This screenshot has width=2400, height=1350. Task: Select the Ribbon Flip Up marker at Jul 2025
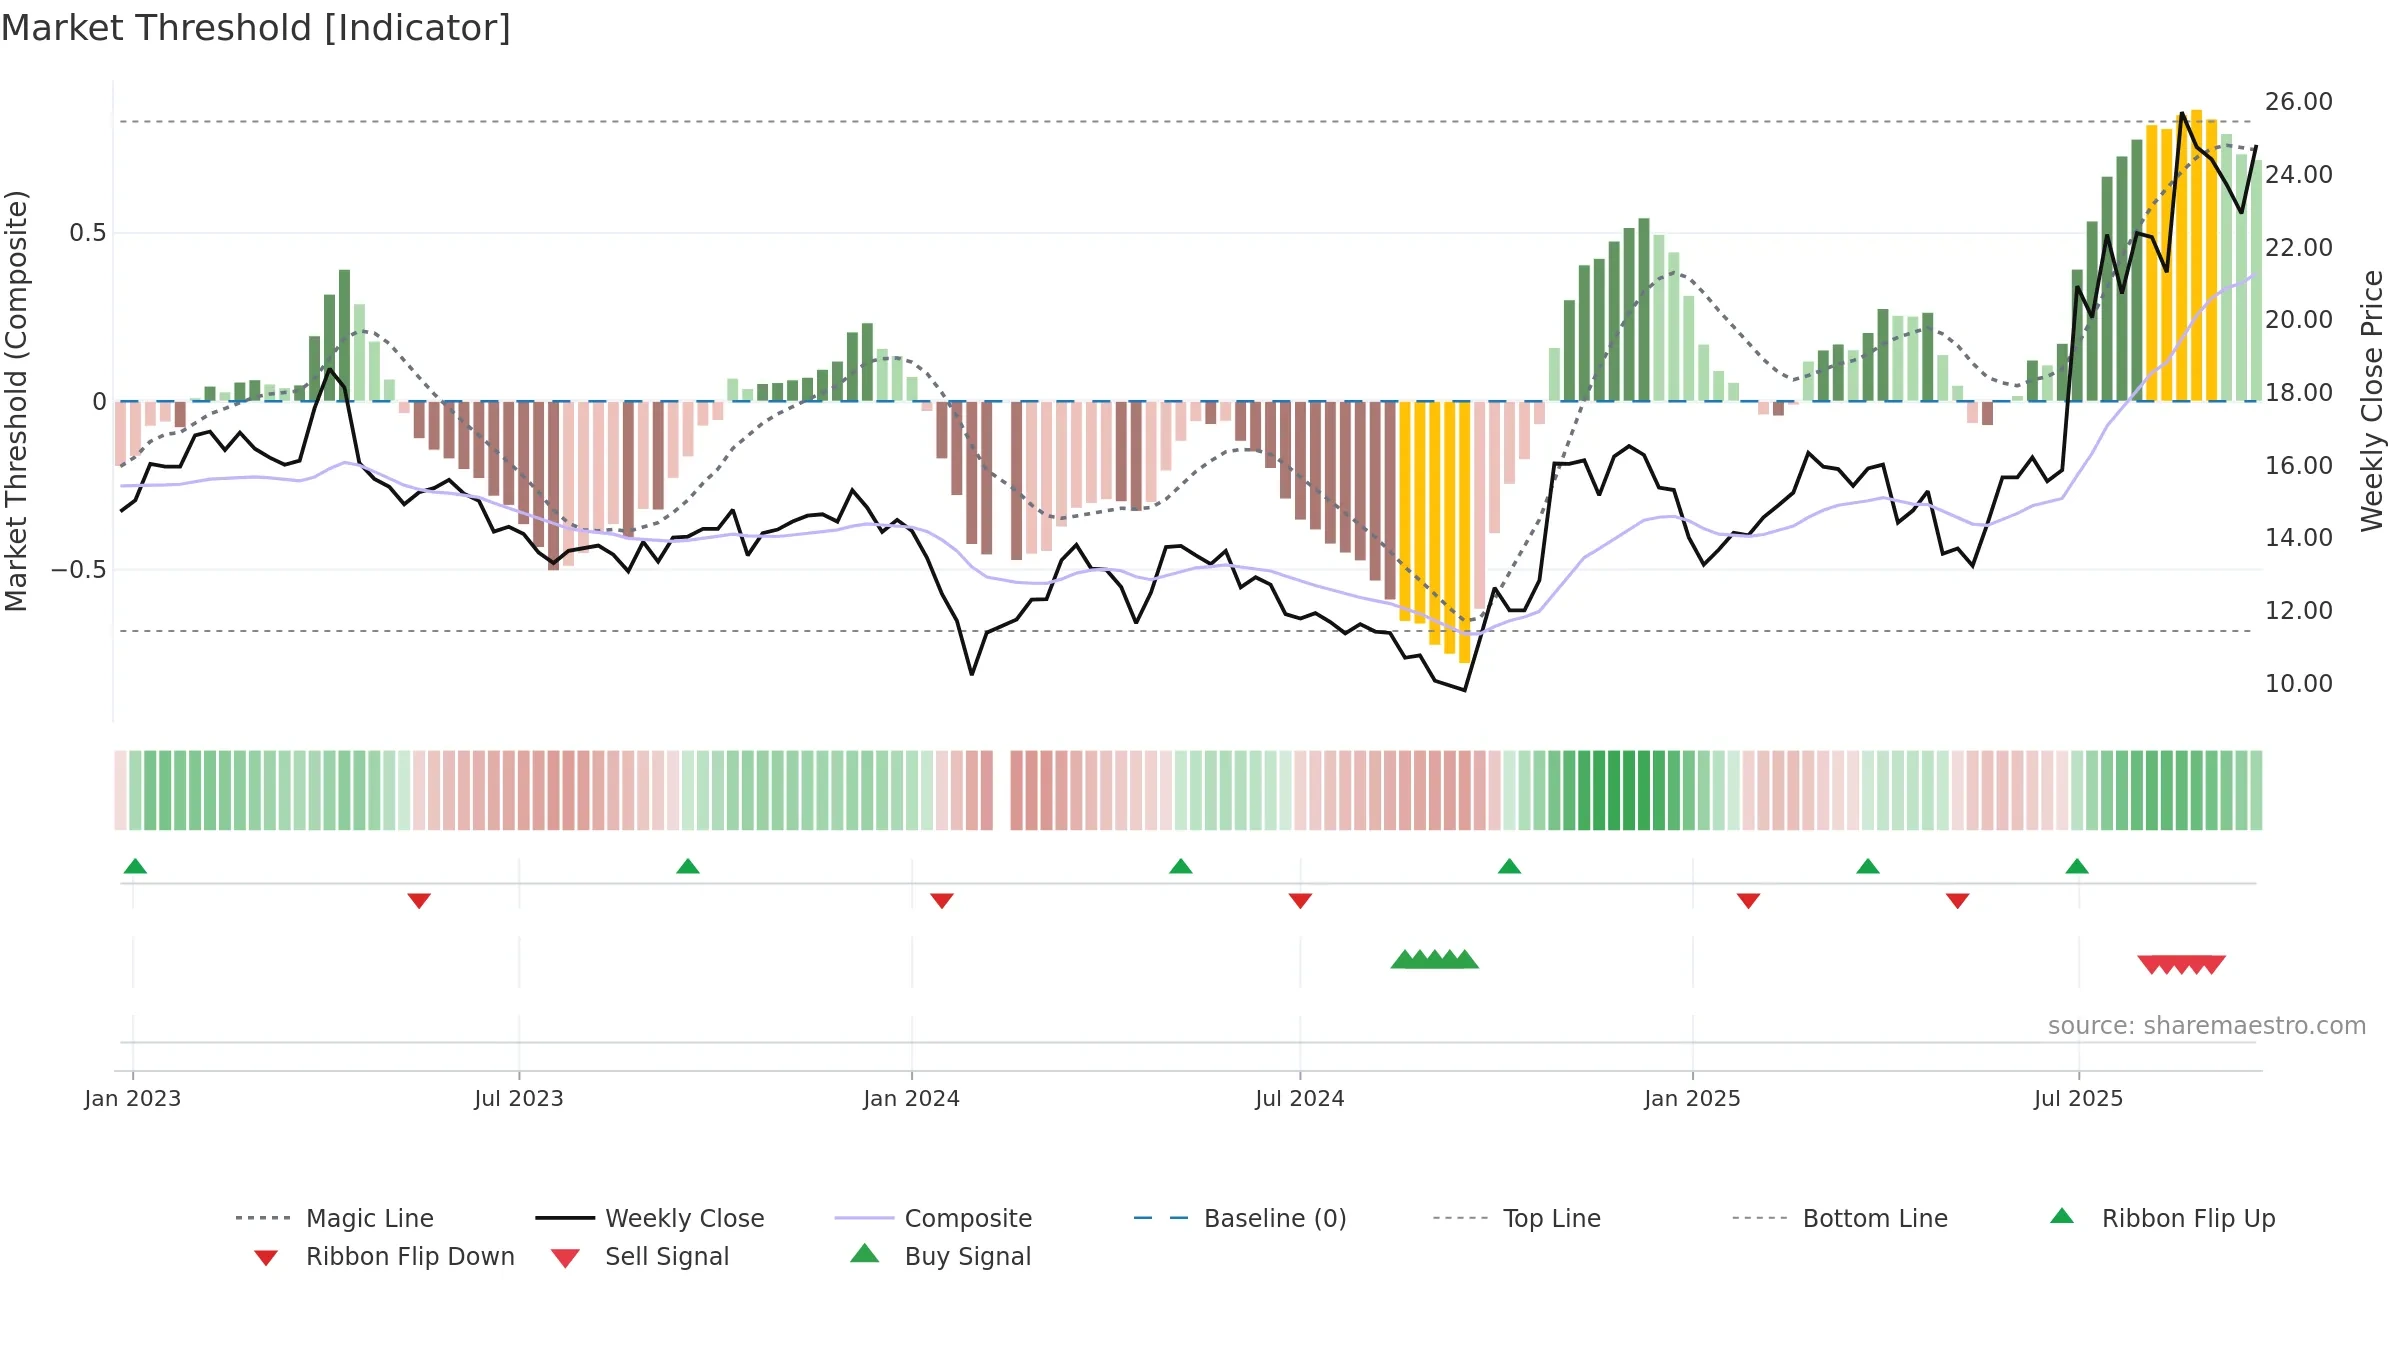click(x=2077, y=866)
